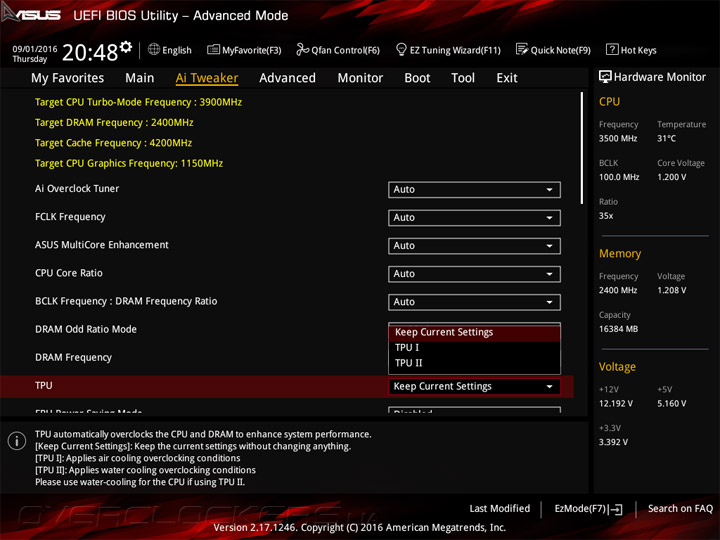Image resolution: width=720 pixels, height=540 pixels.
Task: Click the +5V reading 5.160 V
Action: click(672, 403)
